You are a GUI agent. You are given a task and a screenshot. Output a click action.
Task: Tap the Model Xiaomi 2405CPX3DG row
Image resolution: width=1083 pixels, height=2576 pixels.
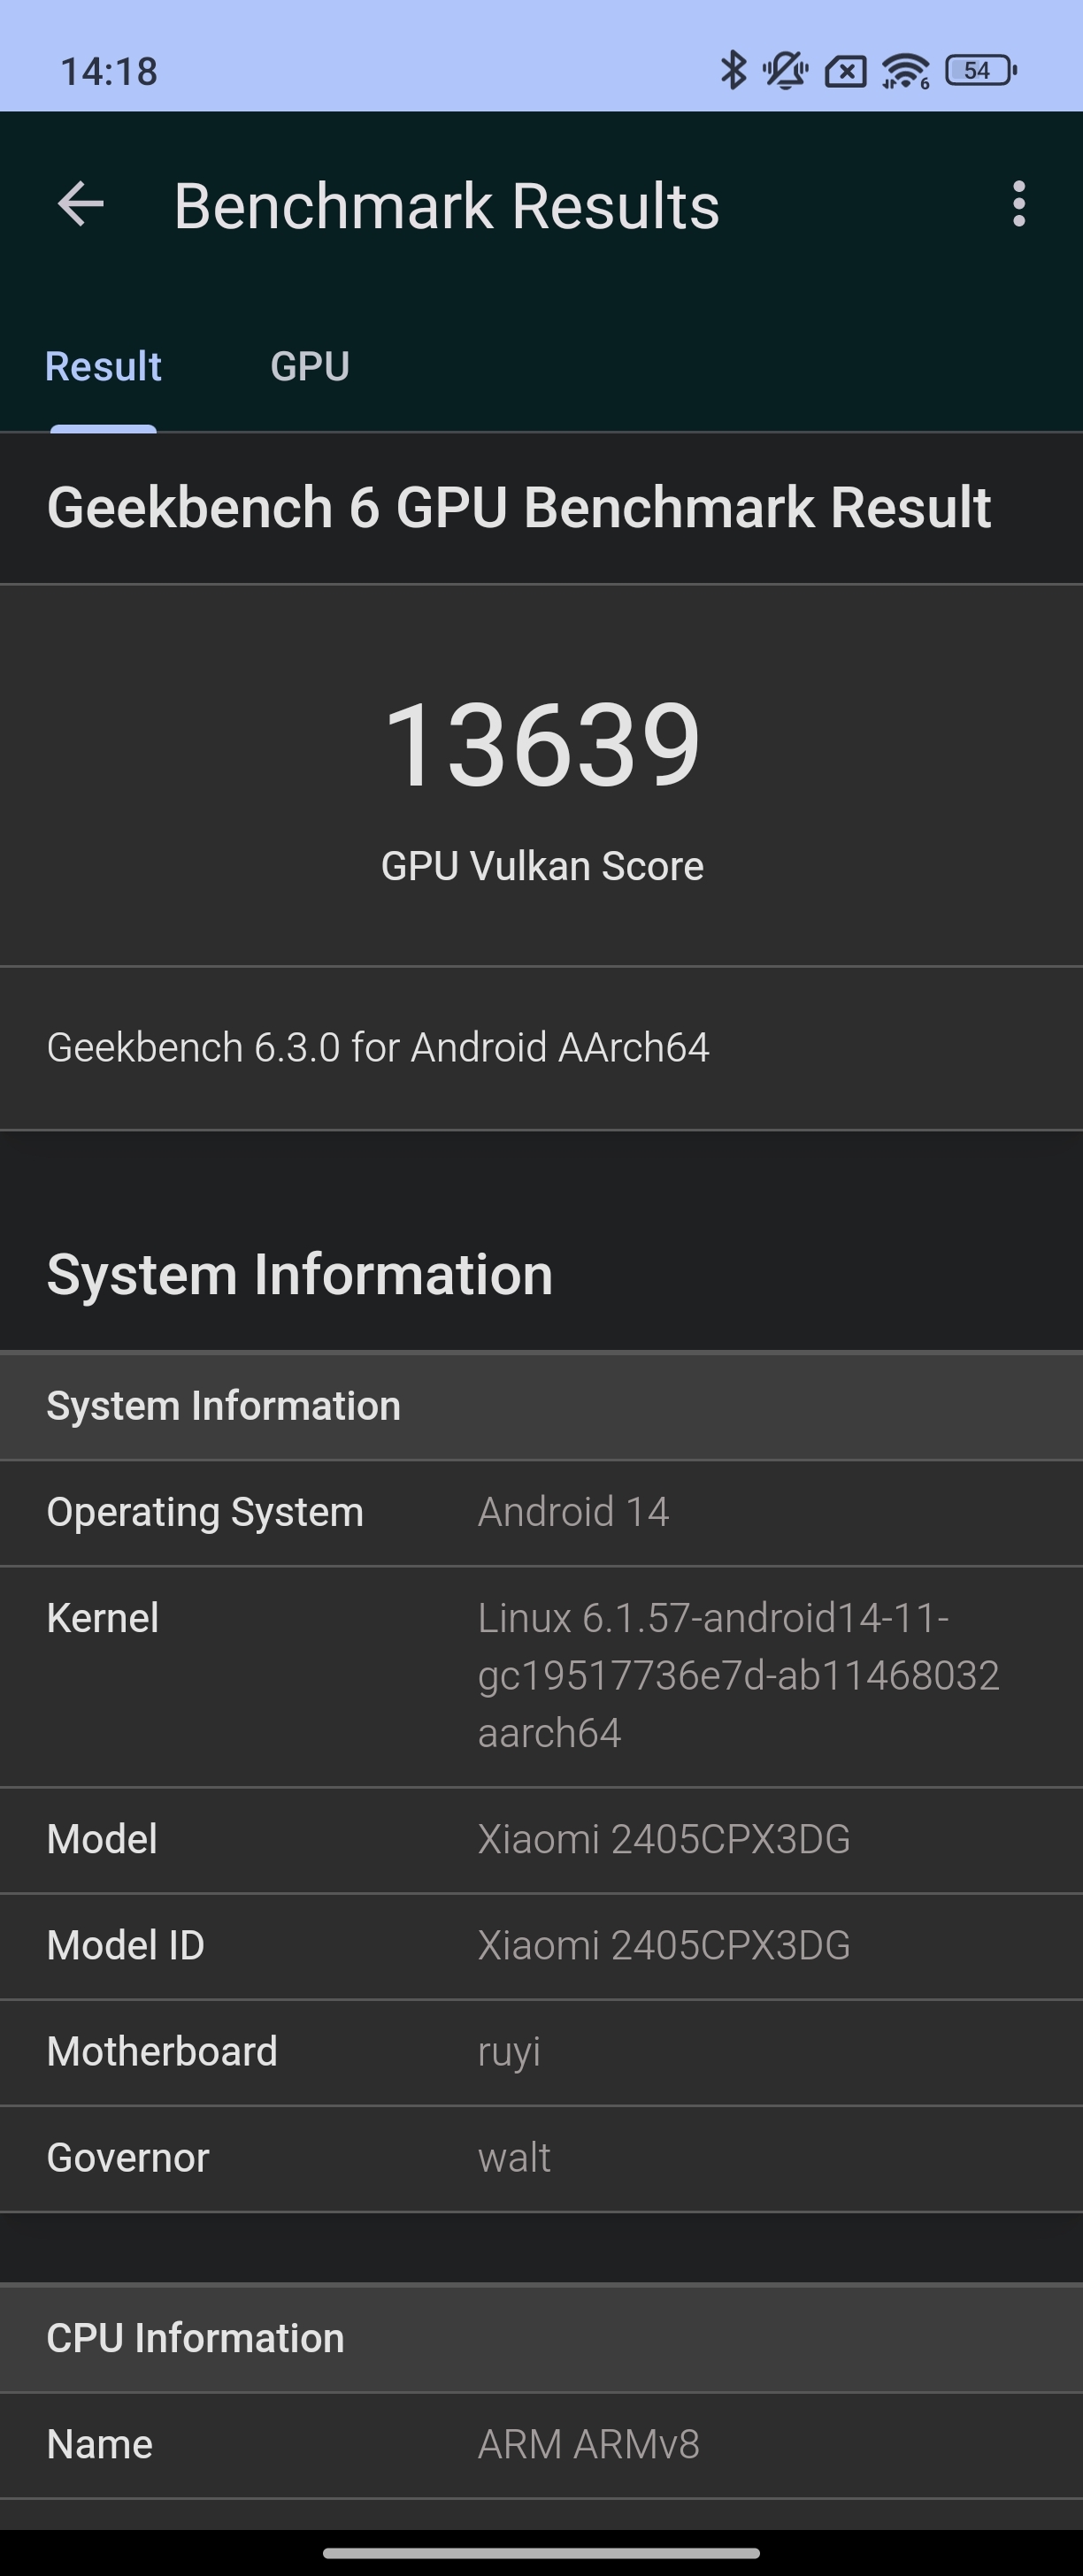541,1840
